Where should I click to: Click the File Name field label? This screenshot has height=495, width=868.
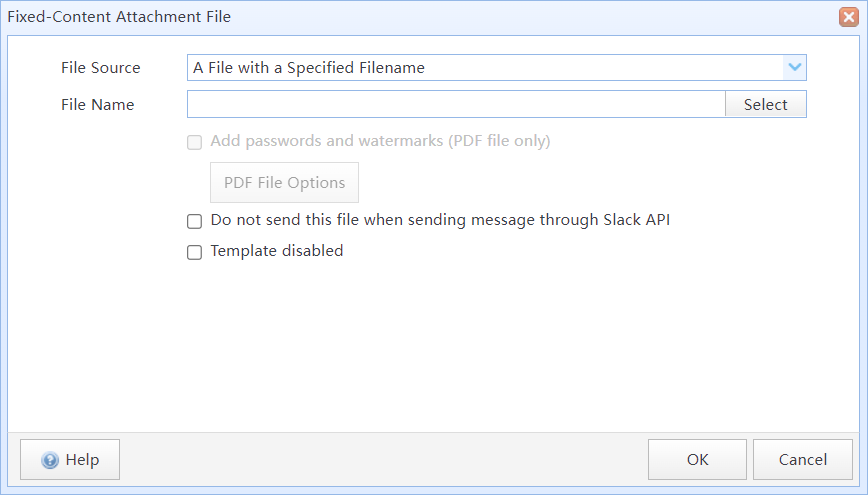(97, 105)
